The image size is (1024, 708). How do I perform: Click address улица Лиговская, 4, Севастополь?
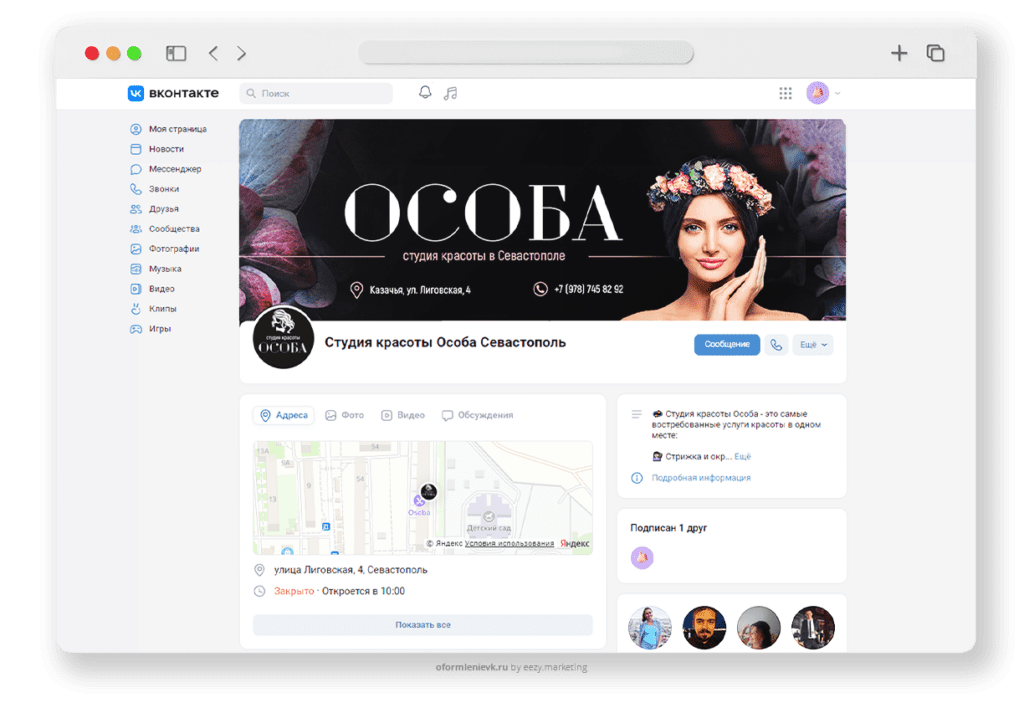(x=351, y=570)
